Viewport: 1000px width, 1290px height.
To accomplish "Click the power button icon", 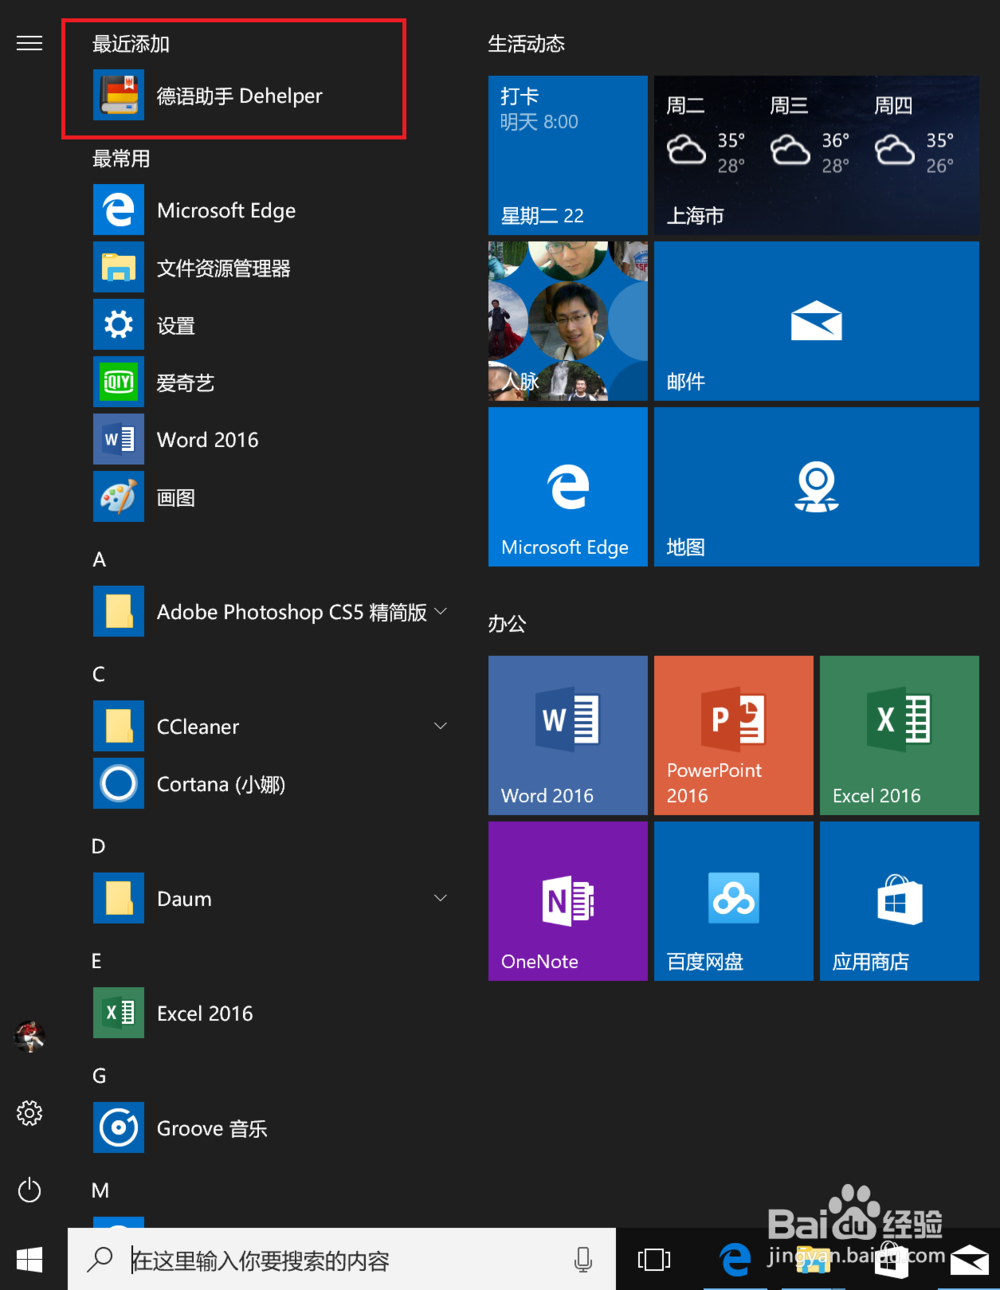I will (29, 1190).
